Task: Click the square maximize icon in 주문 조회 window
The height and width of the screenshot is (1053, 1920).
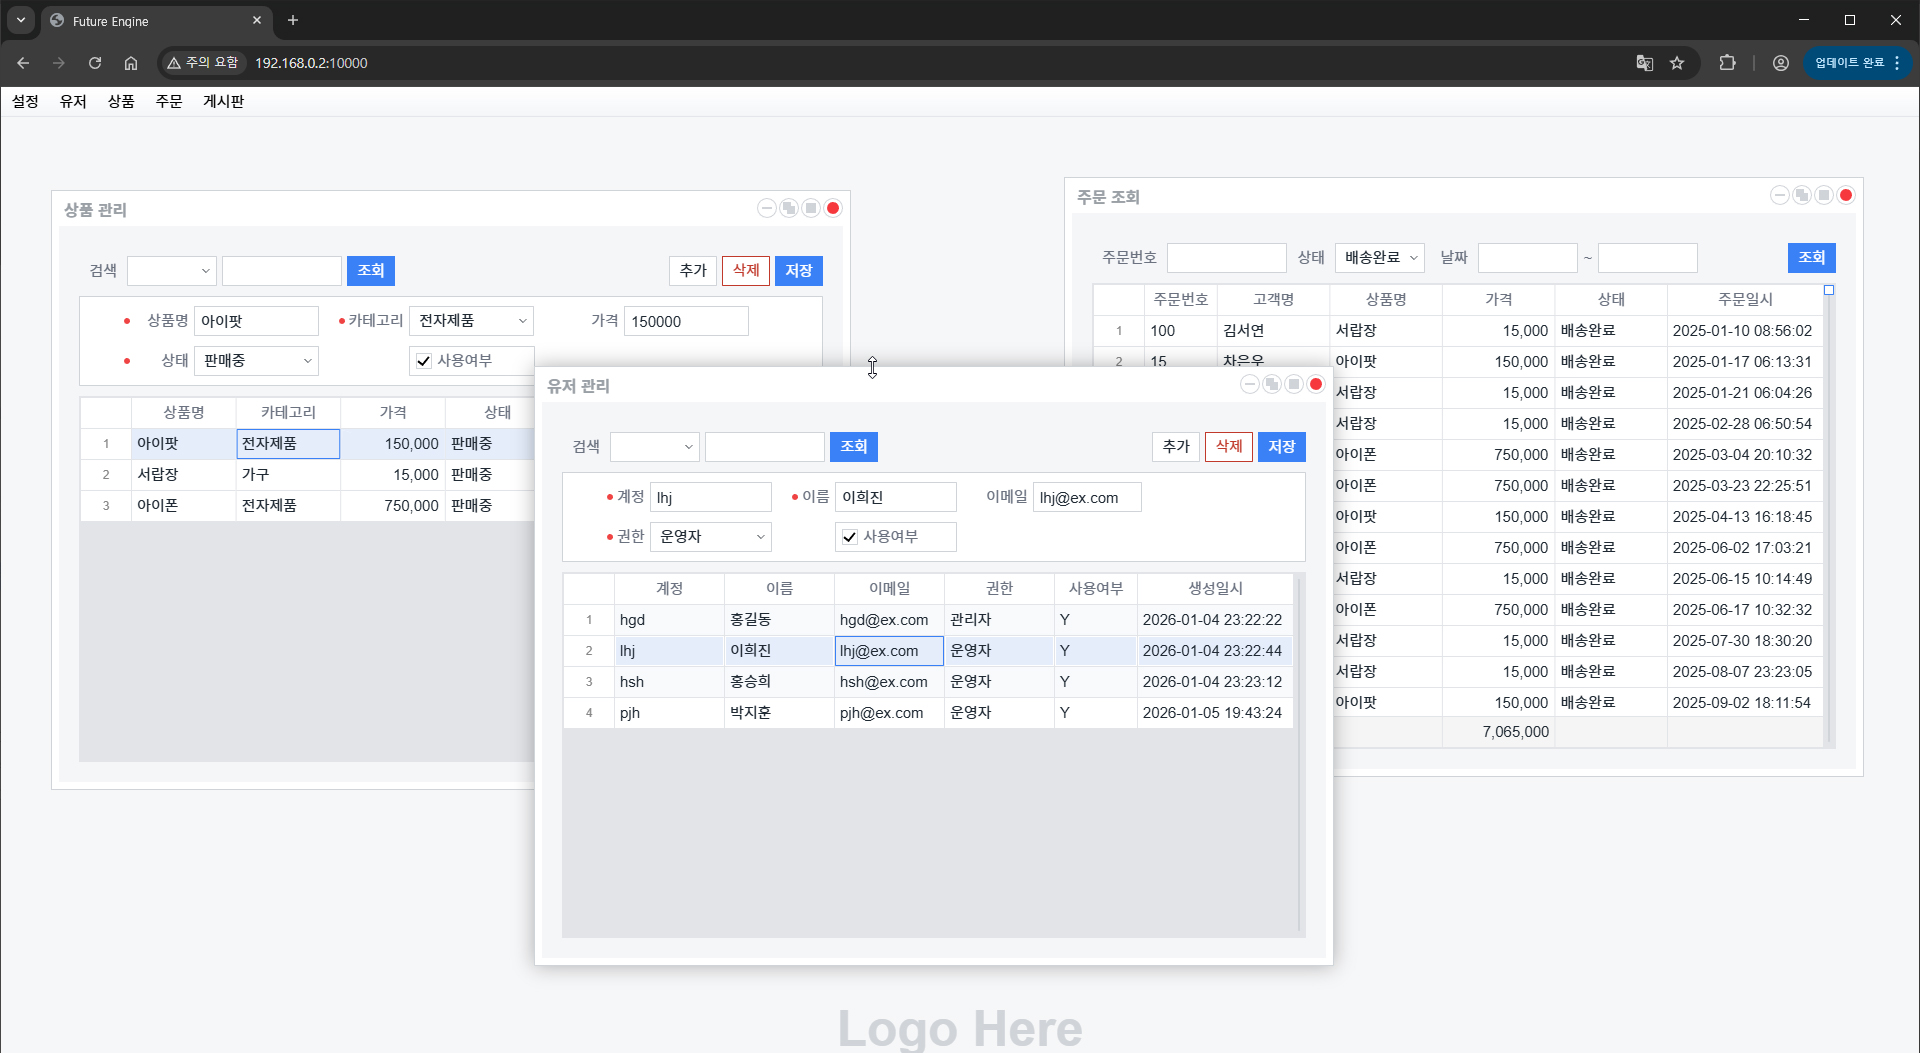Action: pyautogui.click(x=1824, y=196)
